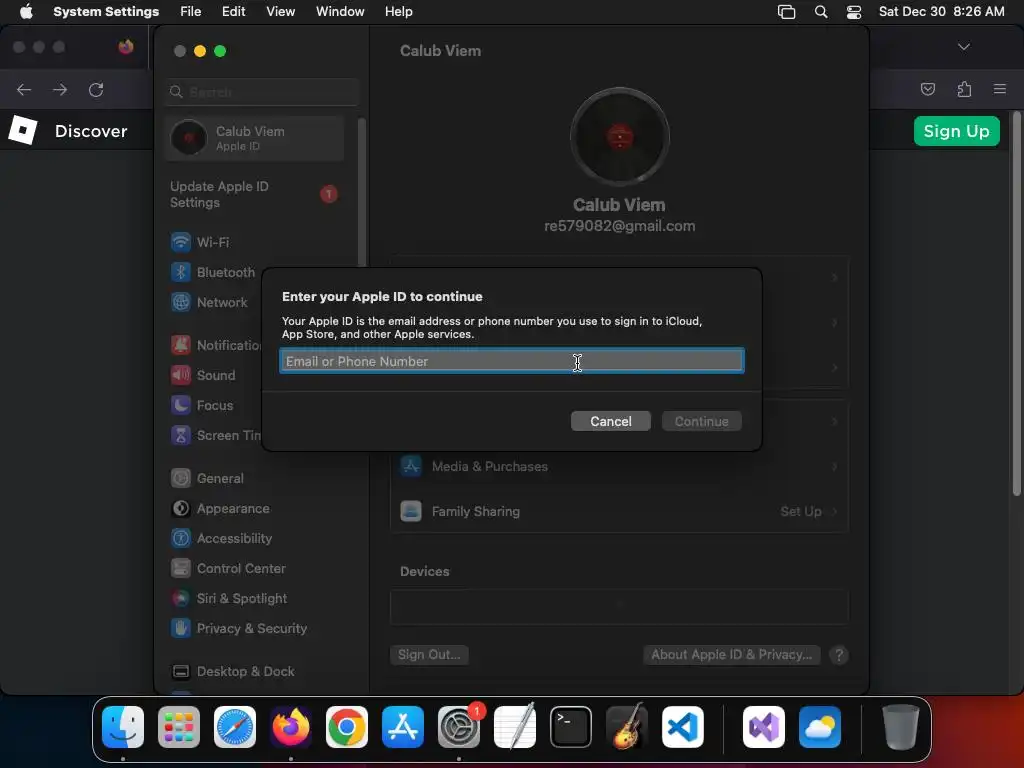Open the Window menu
The height and width of the screenshot is (768, 1024).
coord(340,11)
